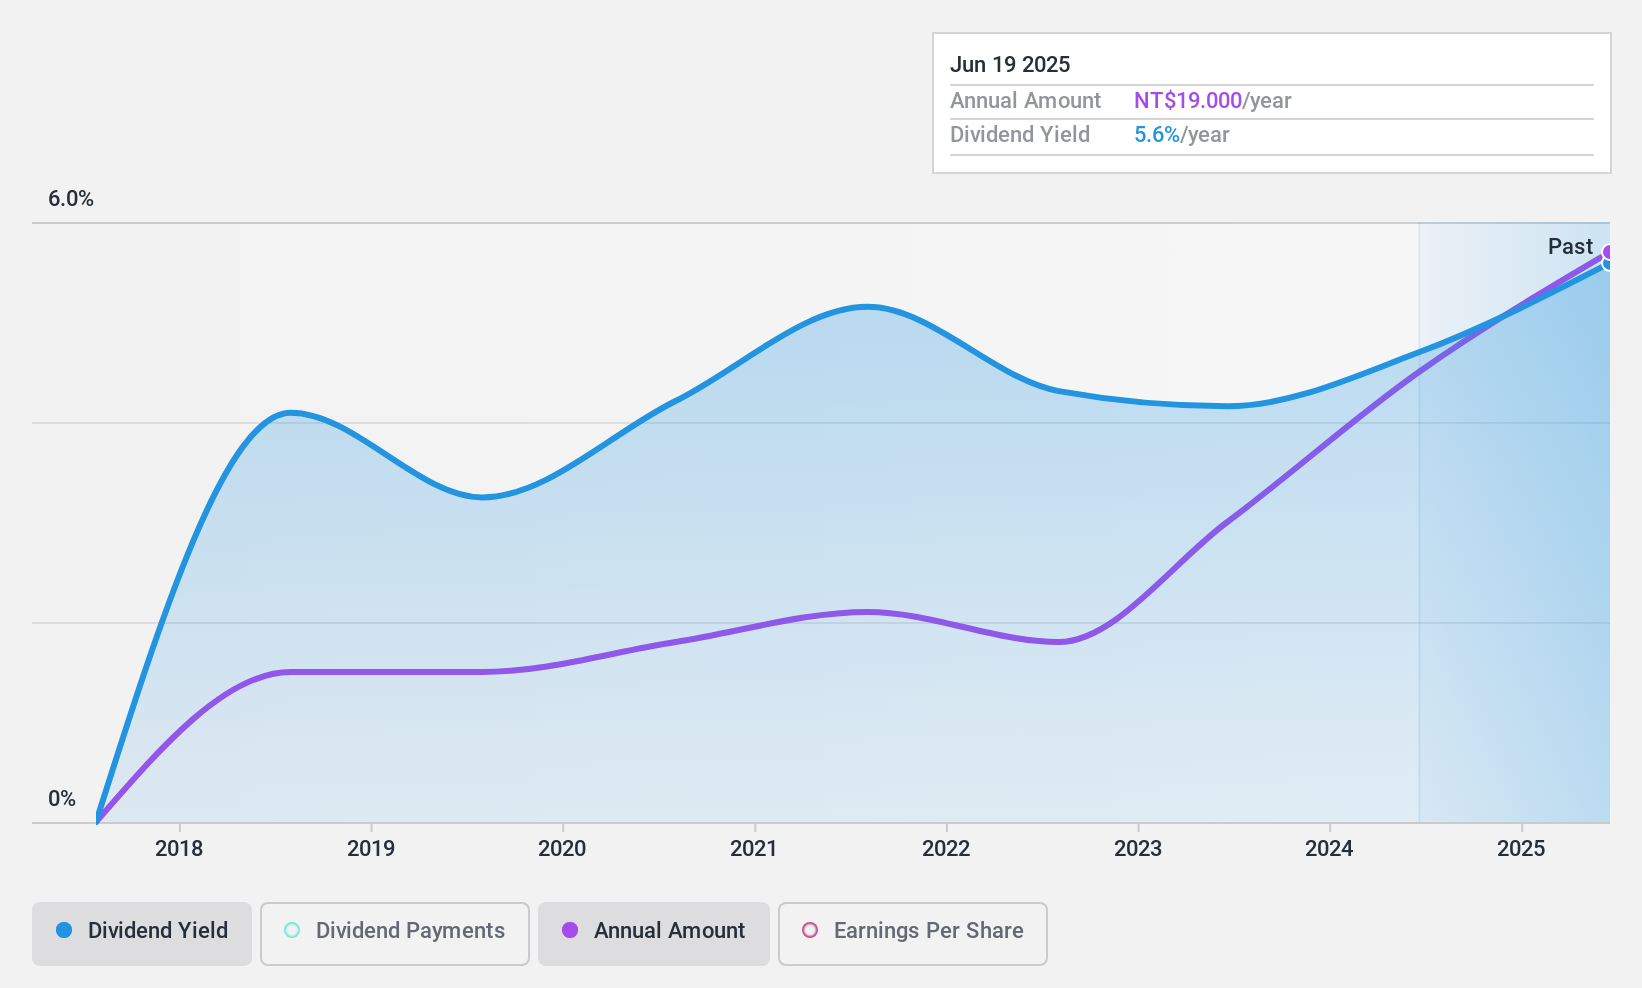The height and width of the screenshot is (988, 1642).
Task: Click the 2023 x-axis label
Action: pyautogui.click(x=1138, y=848)
